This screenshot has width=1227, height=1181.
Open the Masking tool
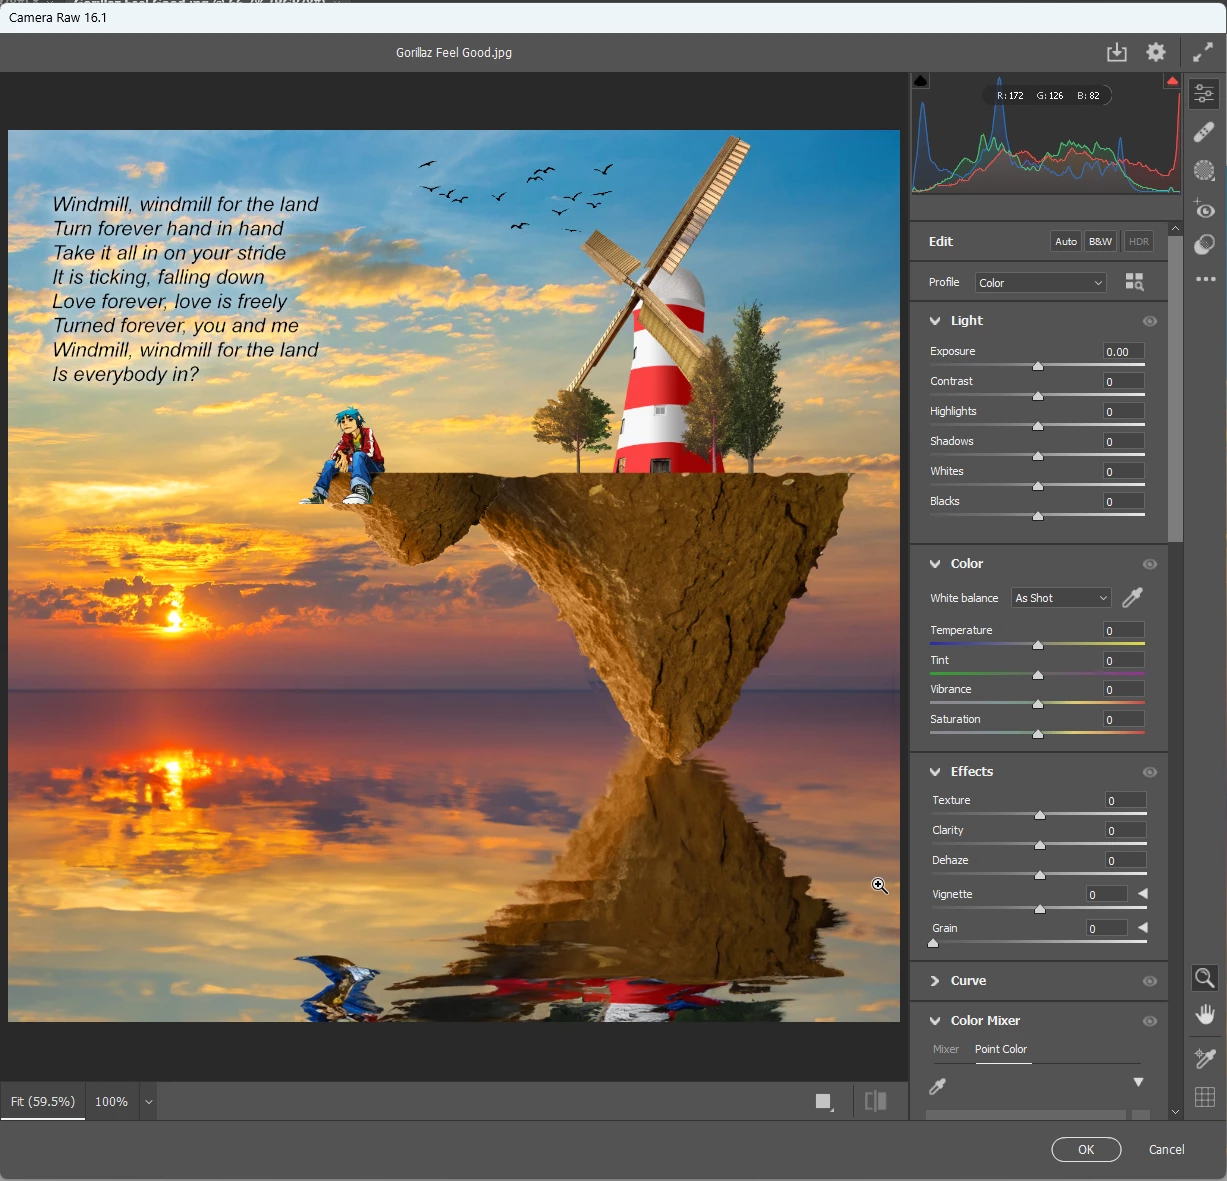pyautogui.click(x=1204, y=170)
